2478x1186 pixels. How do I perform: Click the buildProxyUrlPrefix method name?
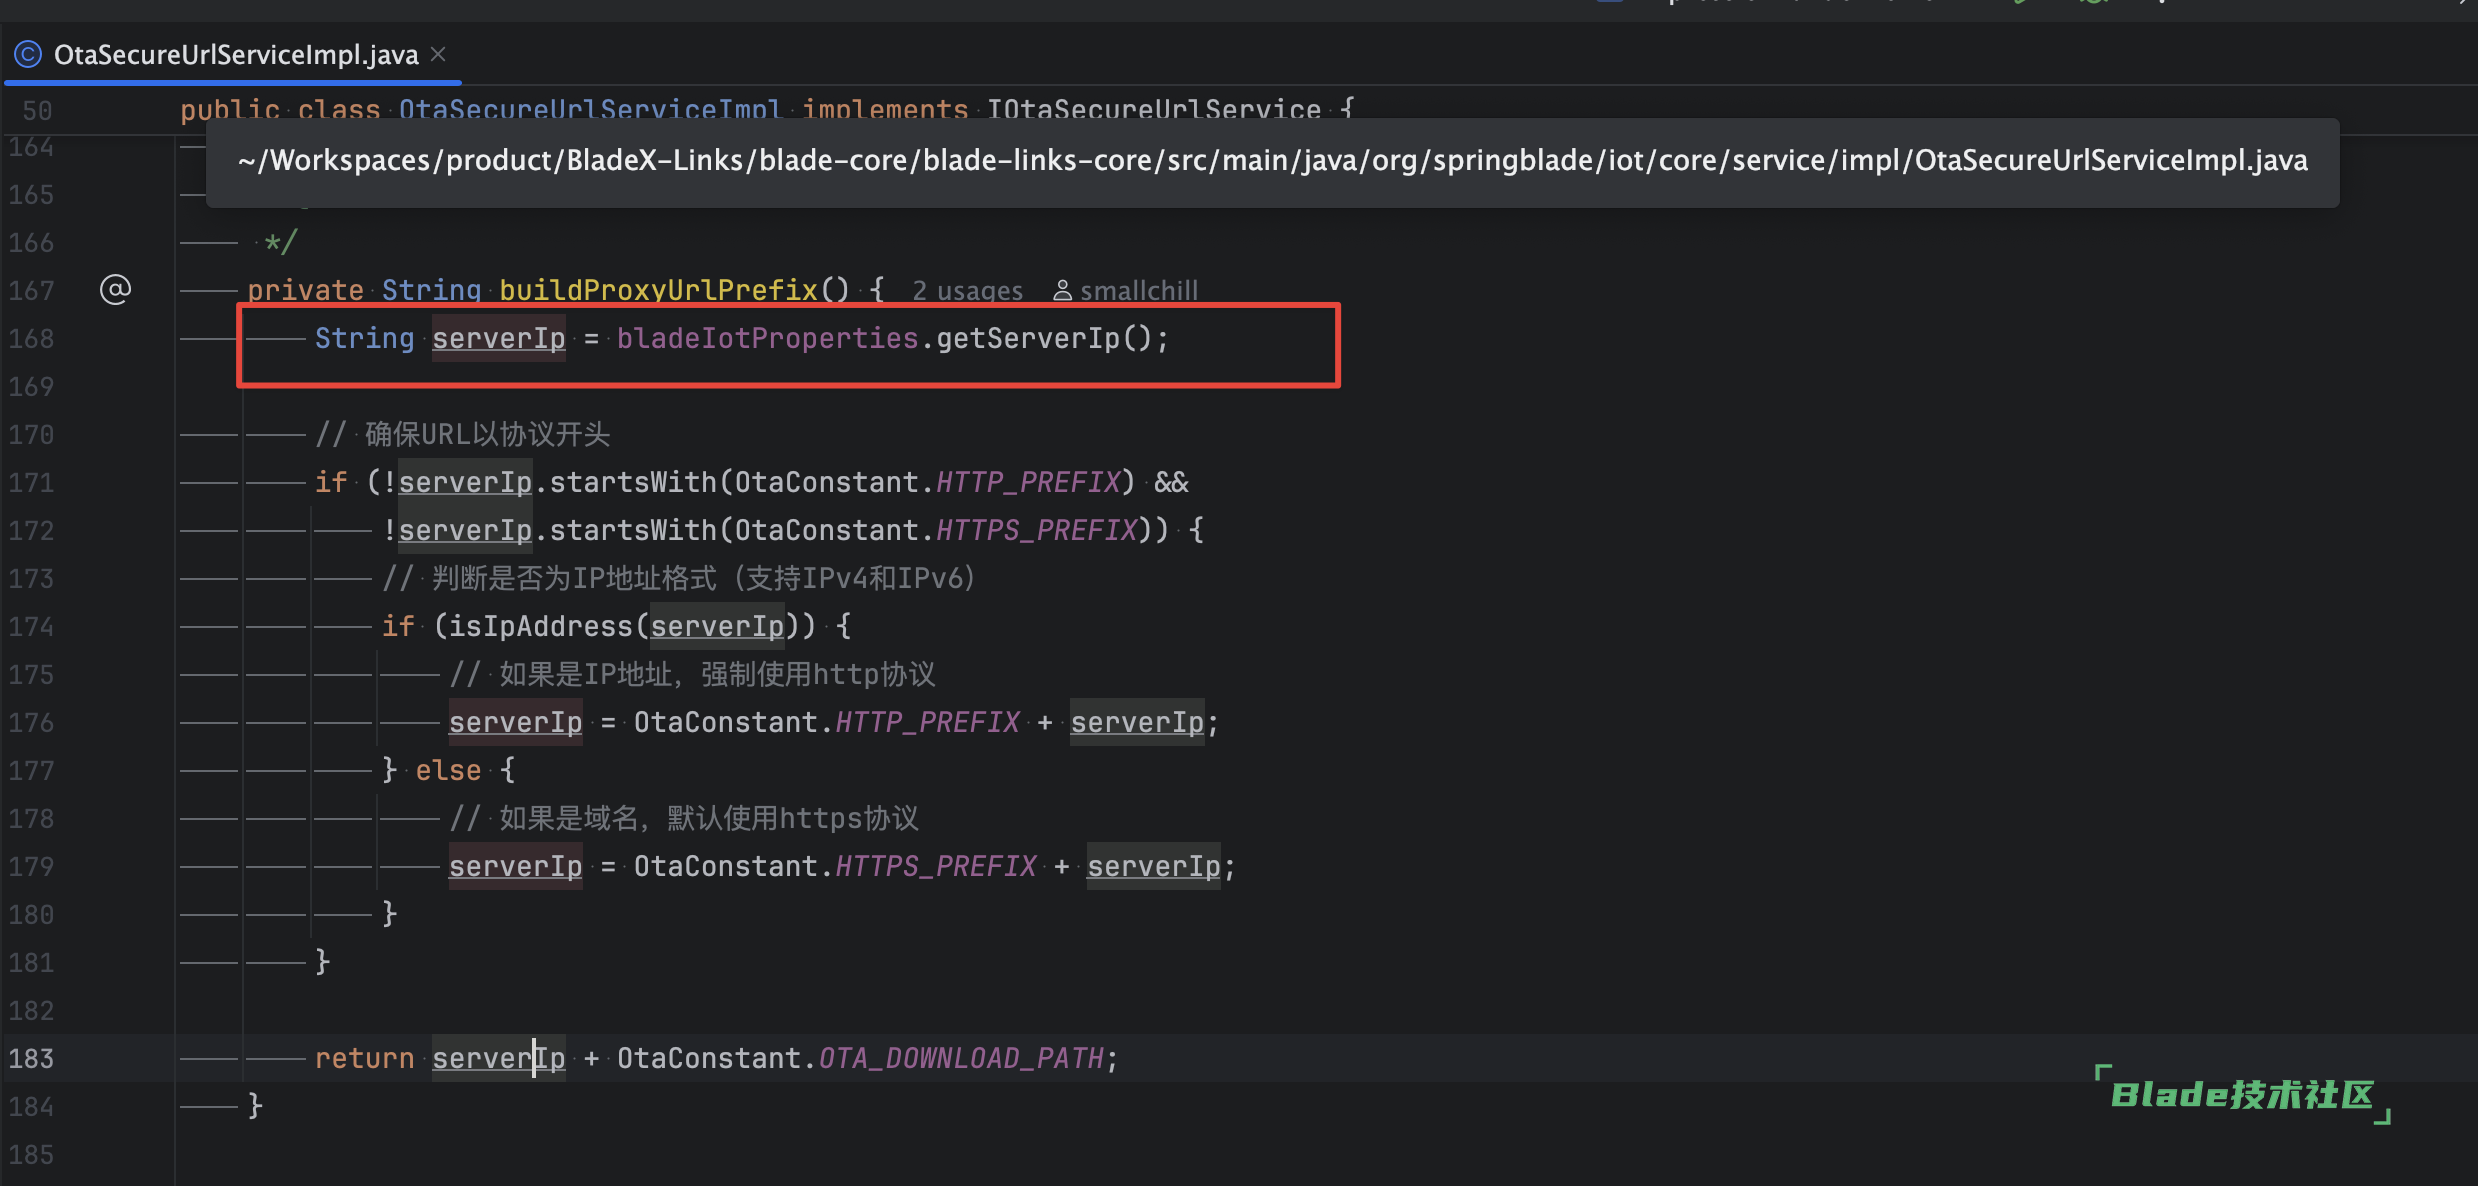[x=658, y=290]
